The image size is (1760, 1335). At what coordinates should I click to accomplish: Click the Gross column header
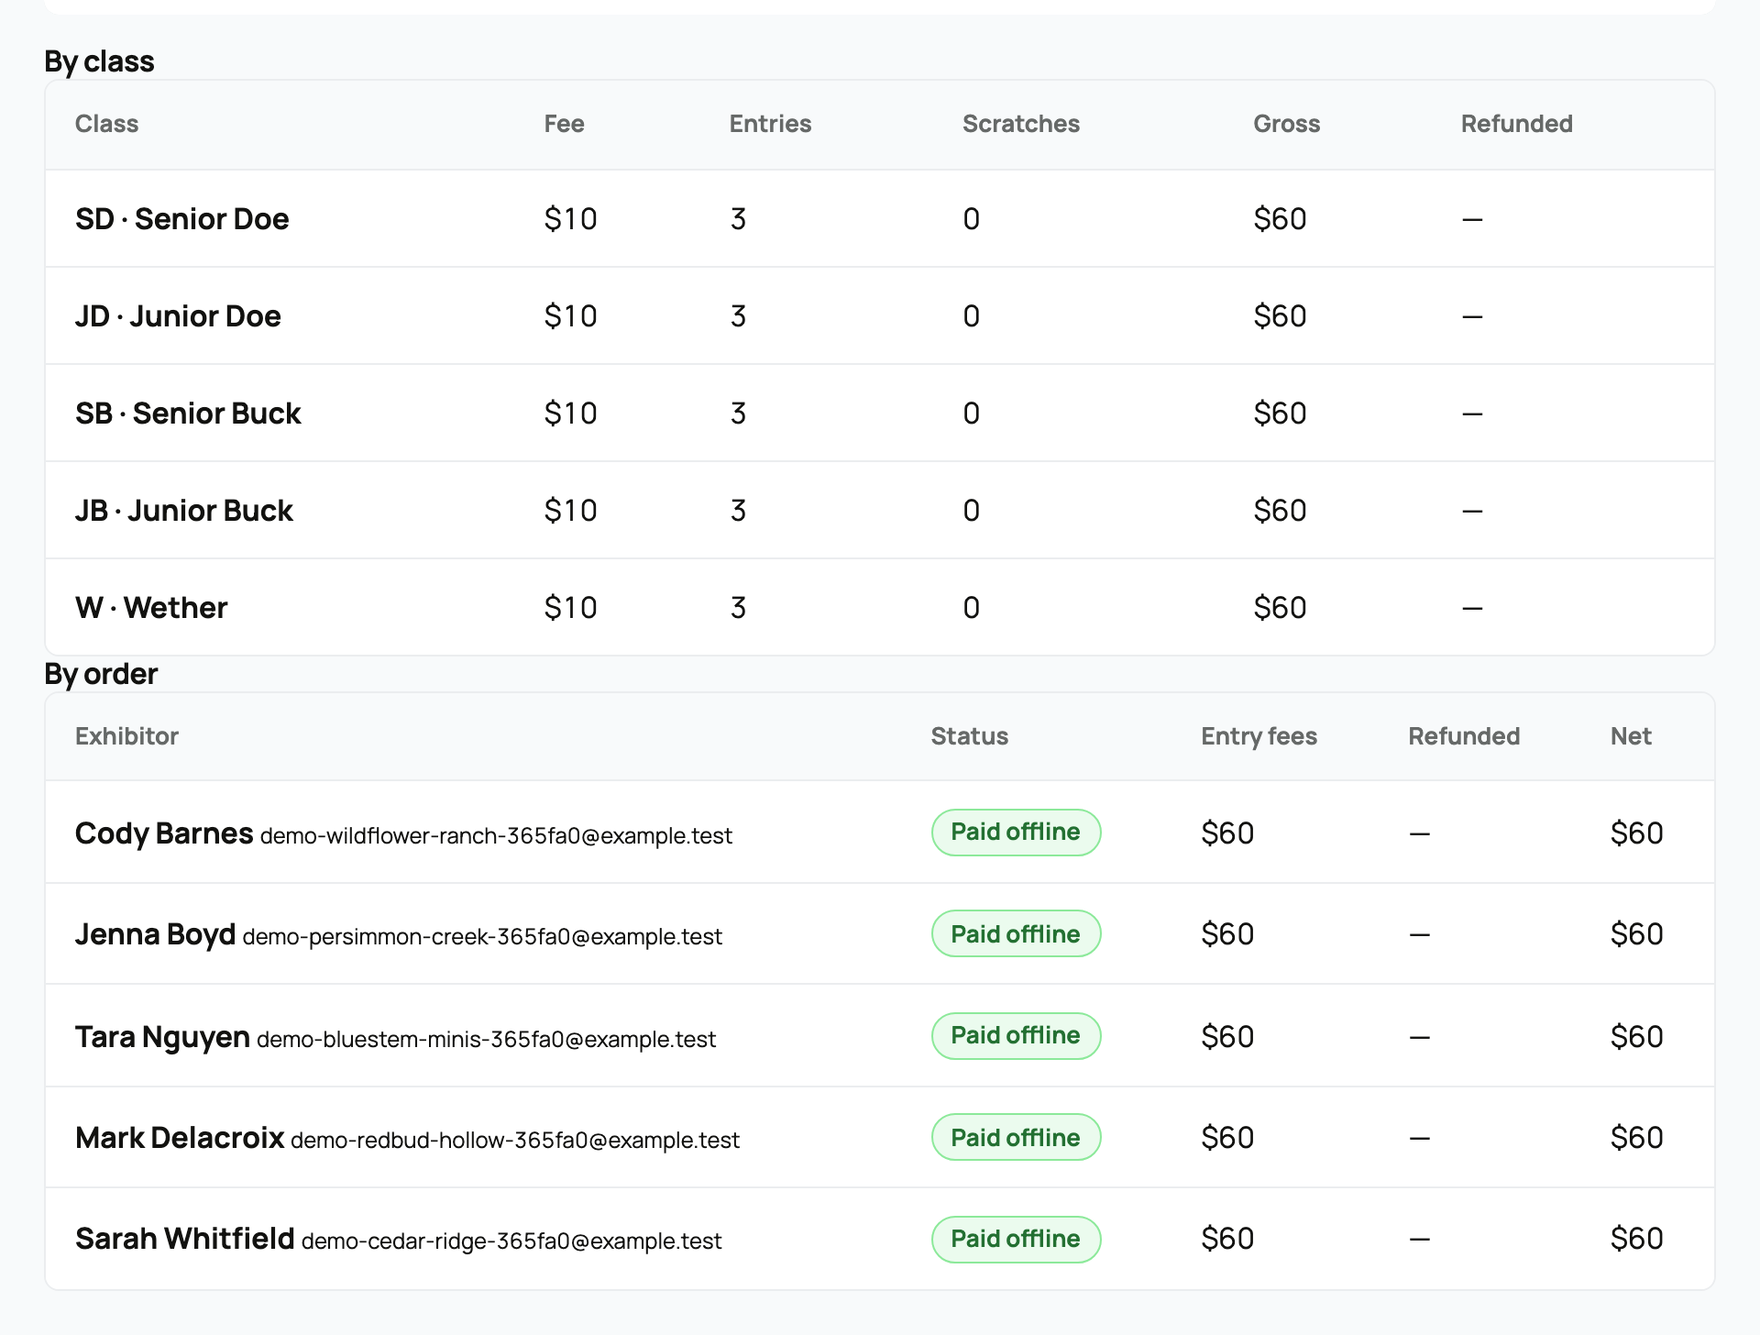point(1286,124)
